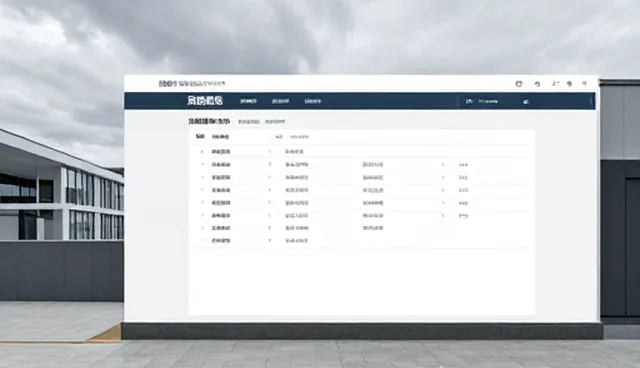Screen dimensions: 640x368
Task: Toggle the marker left of the first table row
Action: click(202, 152)
